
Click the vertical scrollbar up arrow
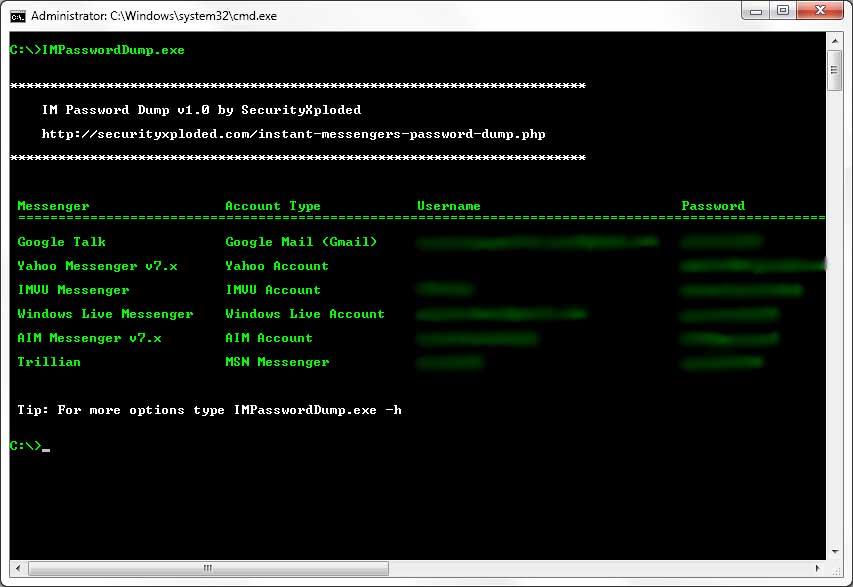834,41
